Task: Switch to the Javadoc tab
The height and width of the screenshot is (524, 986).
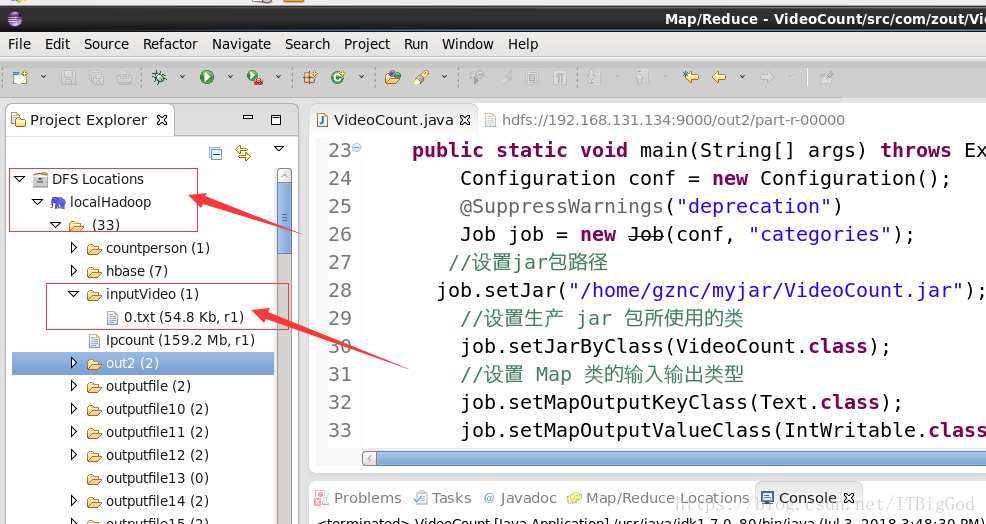Action: pos(520,498)
